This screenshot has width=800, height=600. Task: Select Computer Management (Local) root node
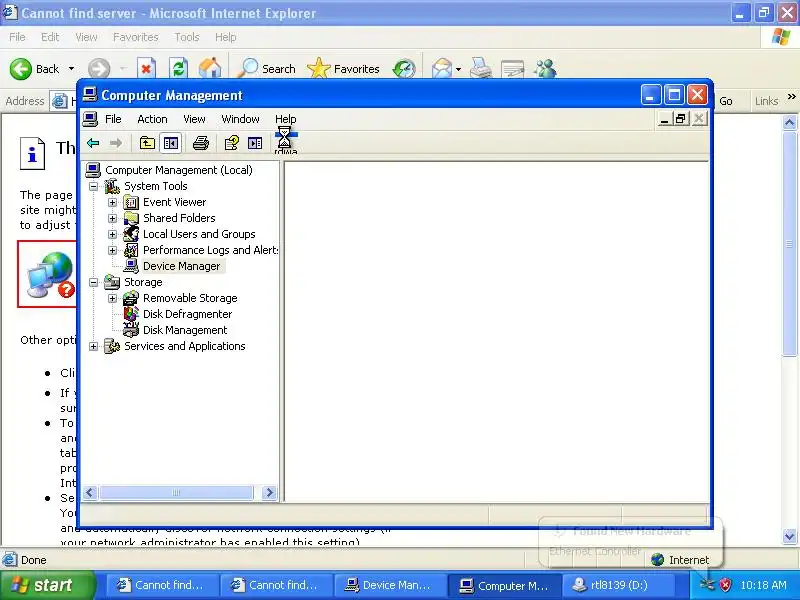click(179, 170)
